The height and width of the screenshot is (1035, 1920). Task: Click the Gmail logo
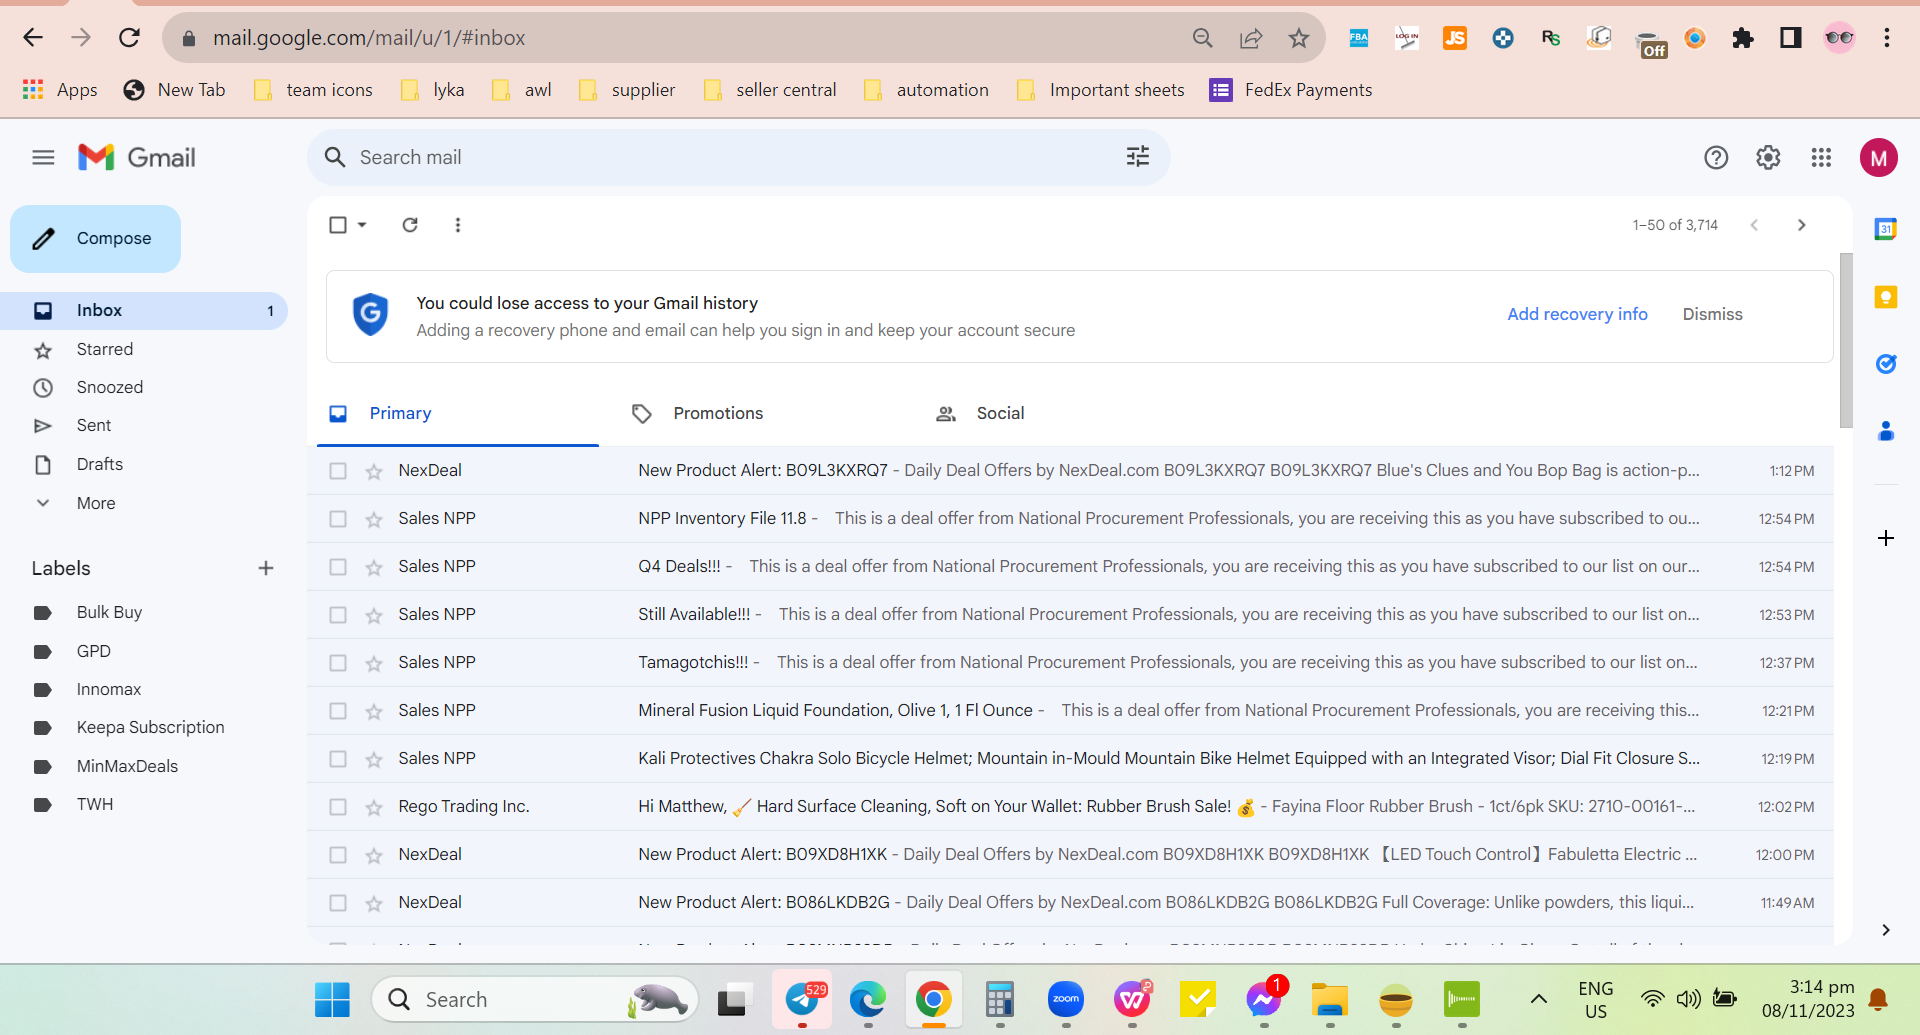click(x=137, y=157)
